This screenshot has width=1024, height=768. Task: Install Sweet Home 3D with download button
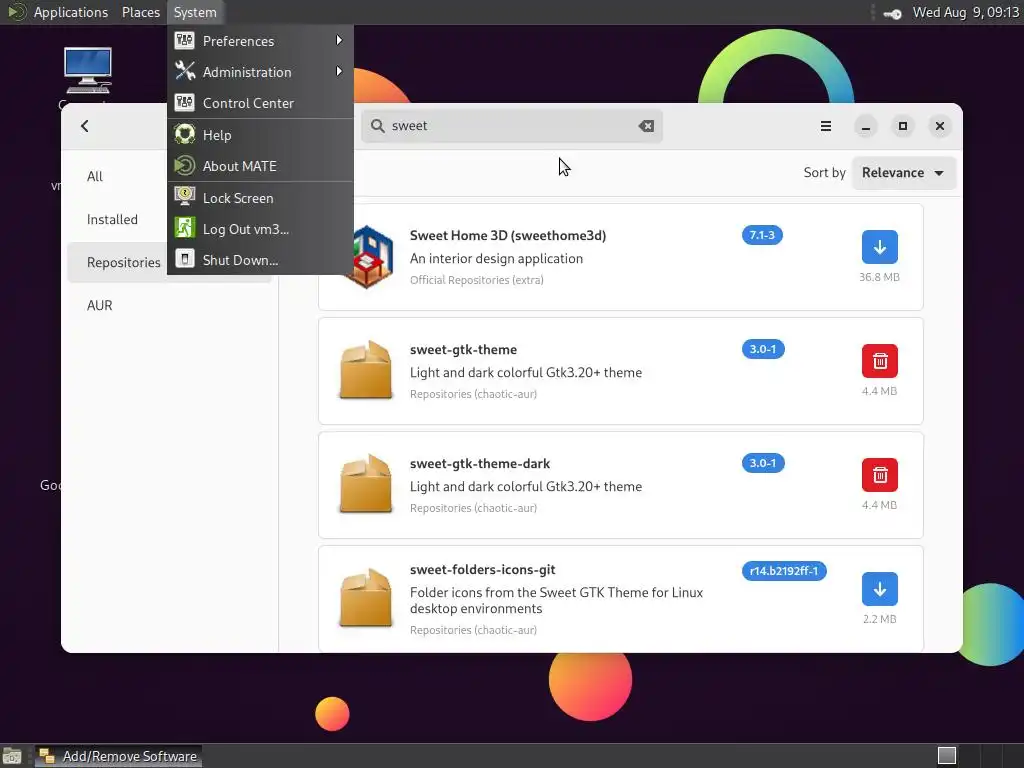click(879, 248)
